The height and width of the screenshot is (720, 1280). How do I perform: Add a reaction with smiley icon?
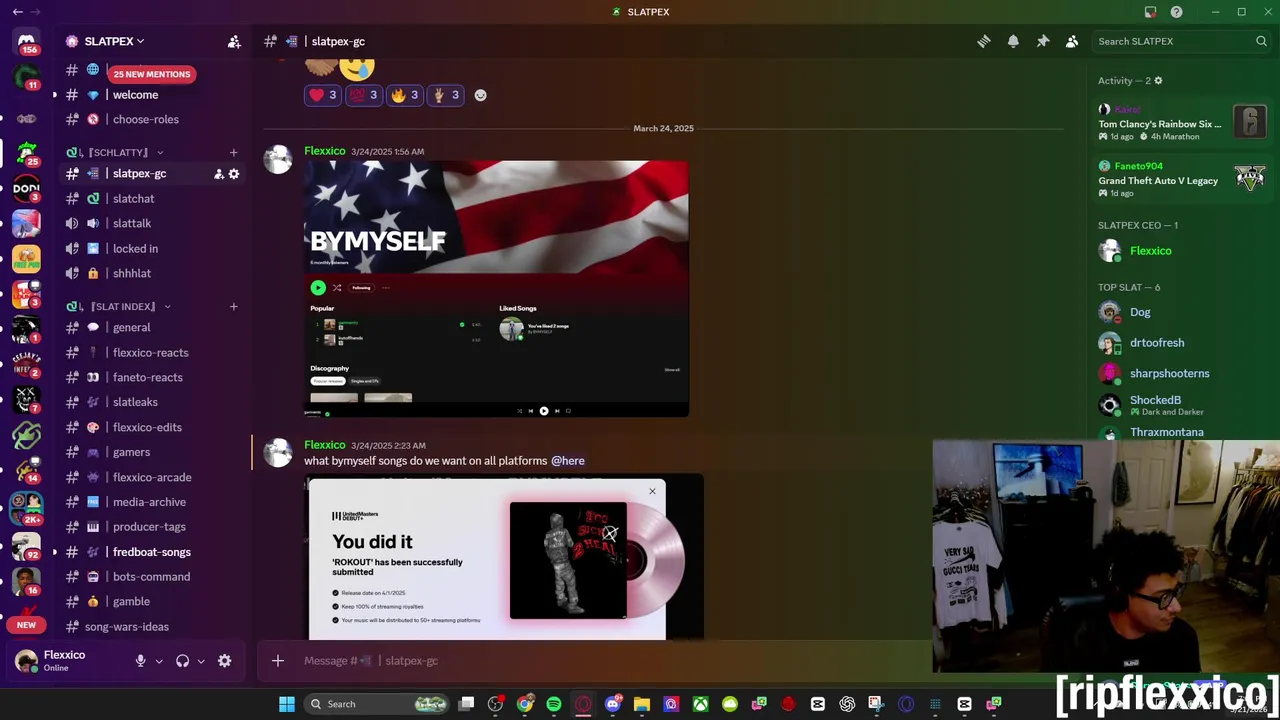click(480, 95)
